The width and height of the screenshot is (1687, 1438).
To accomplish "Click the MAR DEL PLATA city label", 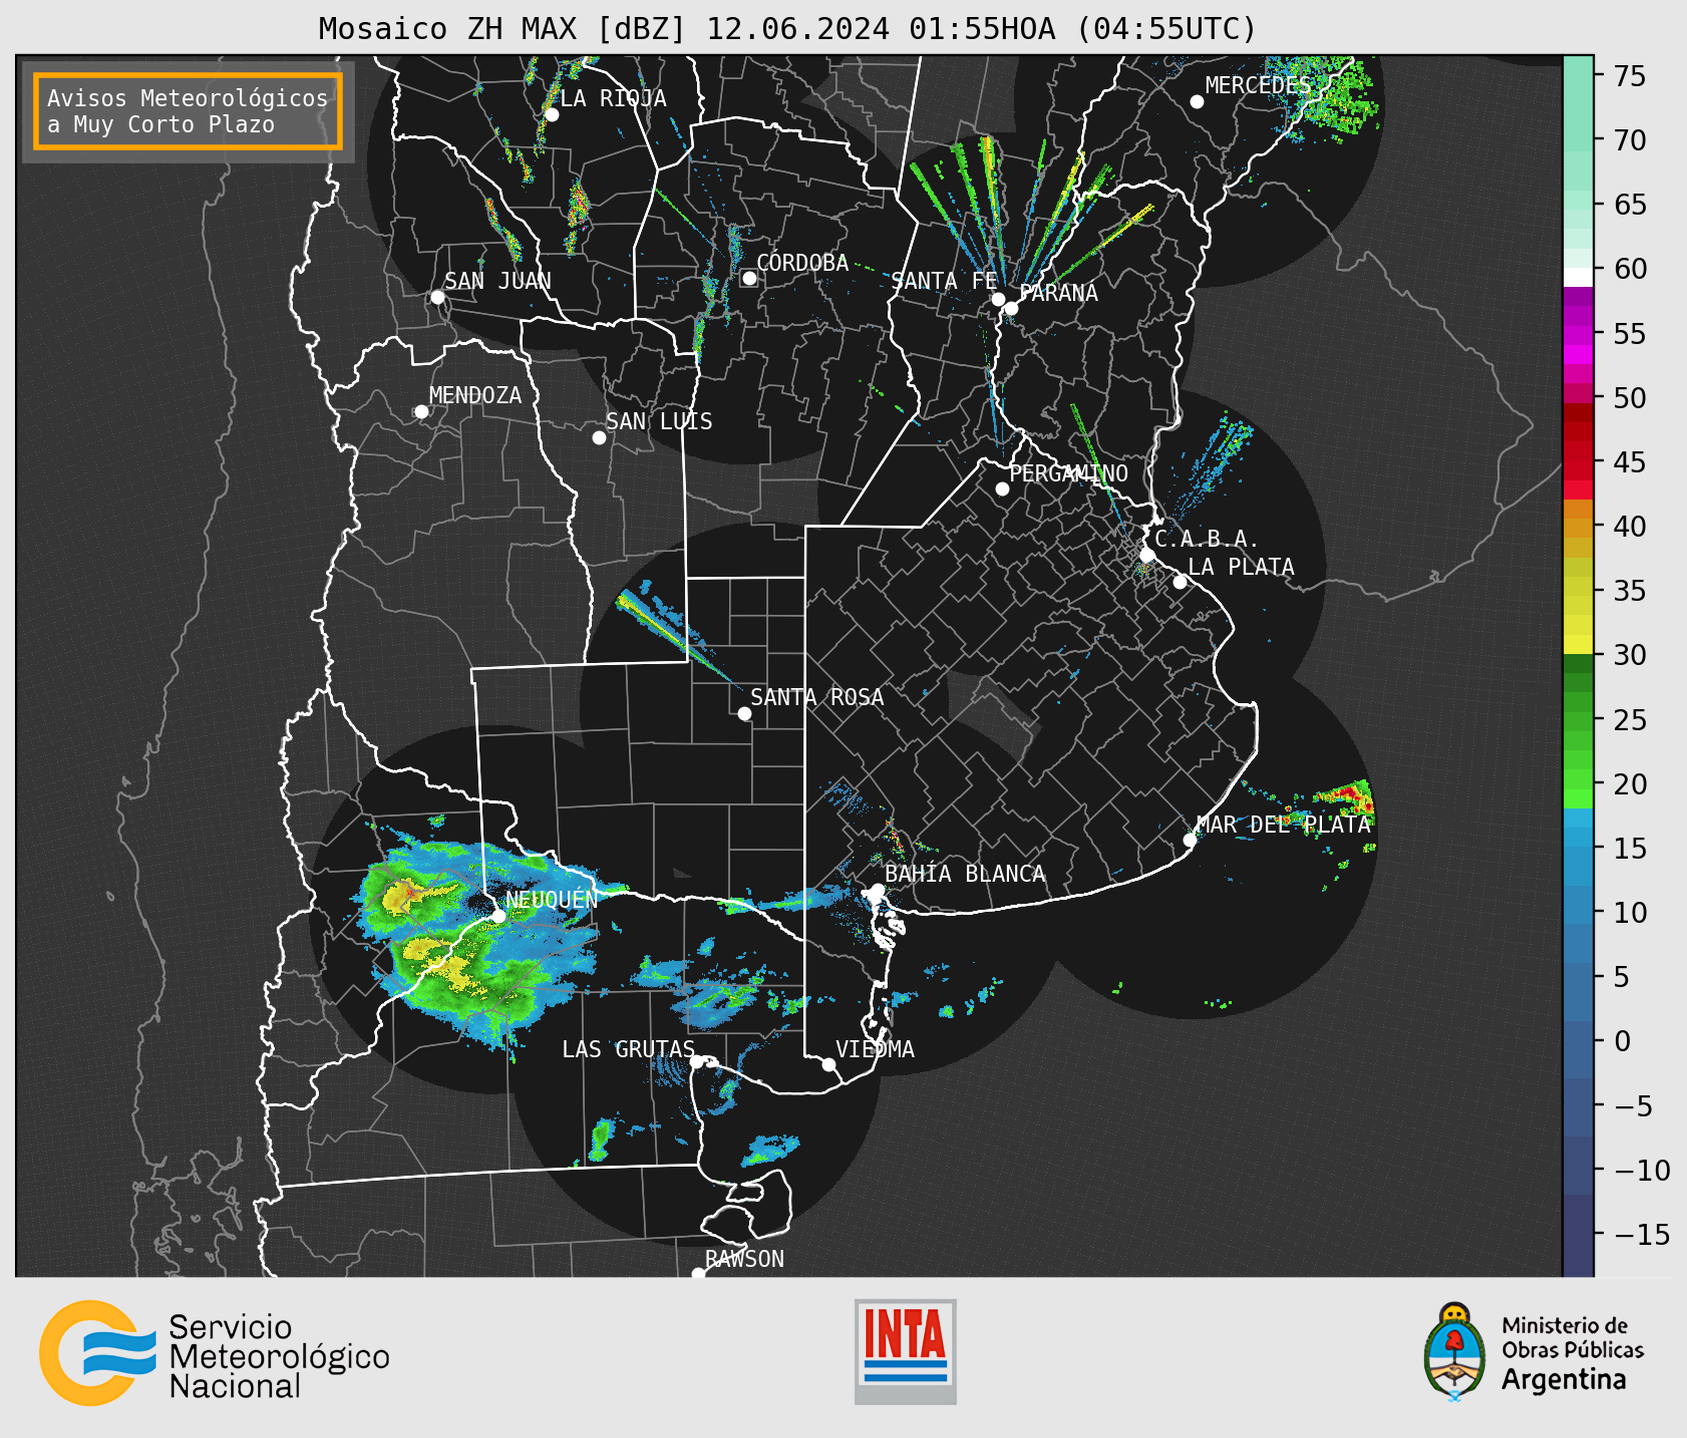I will point(1284,825).
